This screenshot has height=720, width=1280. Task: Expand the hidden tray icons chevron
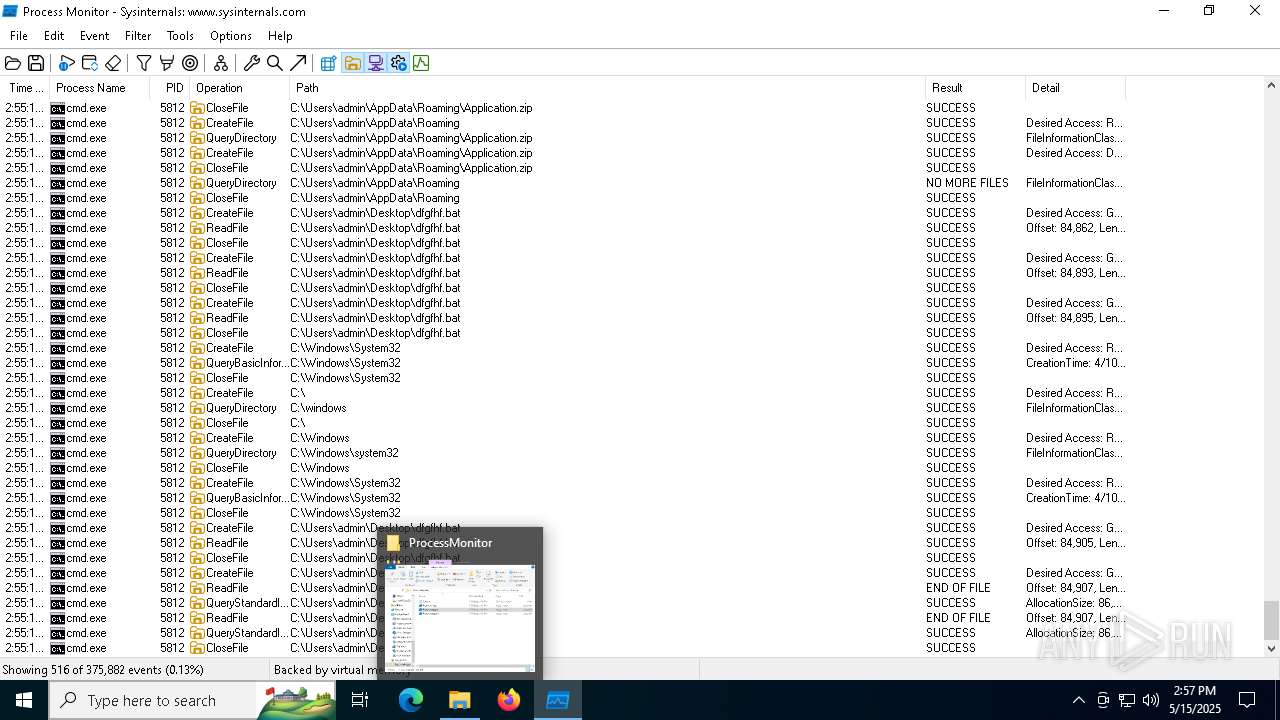pos(1078,701)
